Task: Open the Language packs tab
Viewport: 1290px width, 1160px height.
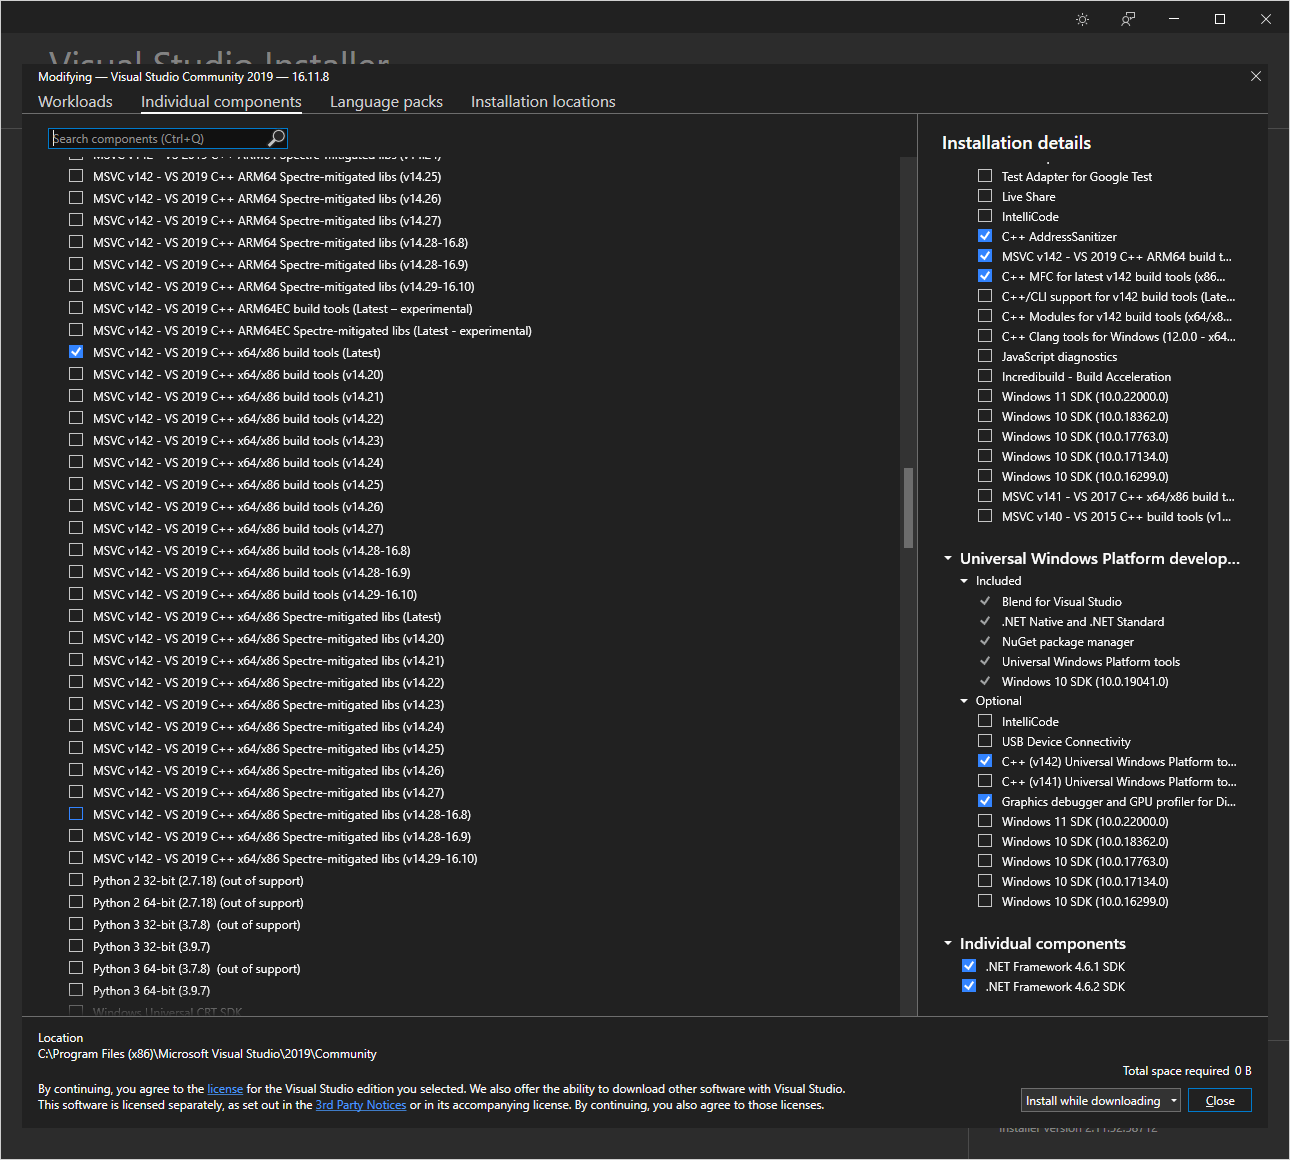Action: [386, 102]
